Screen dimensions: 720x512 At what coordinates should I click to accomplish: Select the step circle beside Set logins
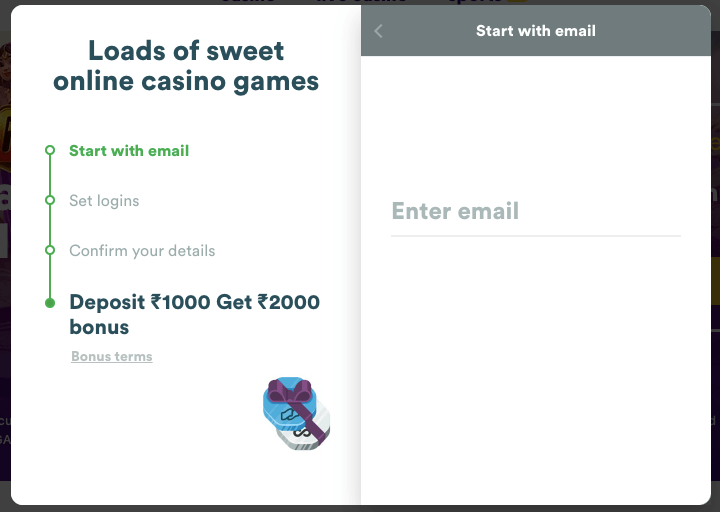pos(50,200)
